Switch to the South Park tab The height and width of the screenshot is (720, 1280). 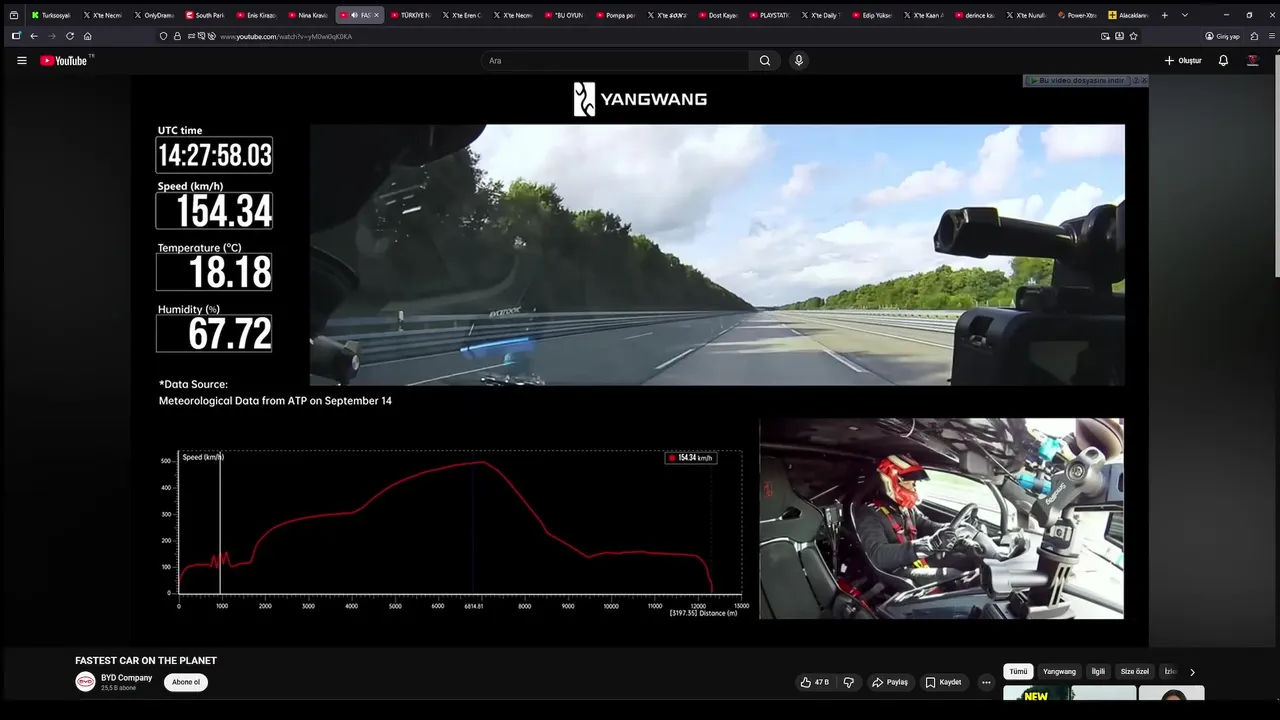[x=204, y=15]
